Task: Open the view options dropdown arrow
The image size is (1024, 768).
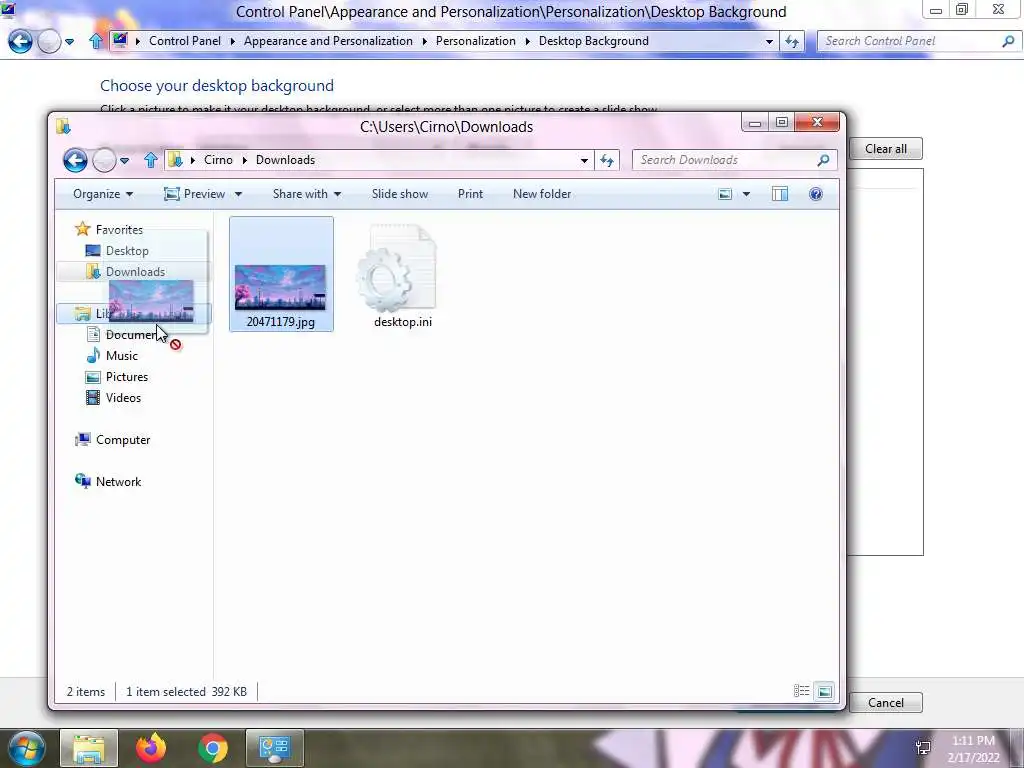Action: (746, 195)
